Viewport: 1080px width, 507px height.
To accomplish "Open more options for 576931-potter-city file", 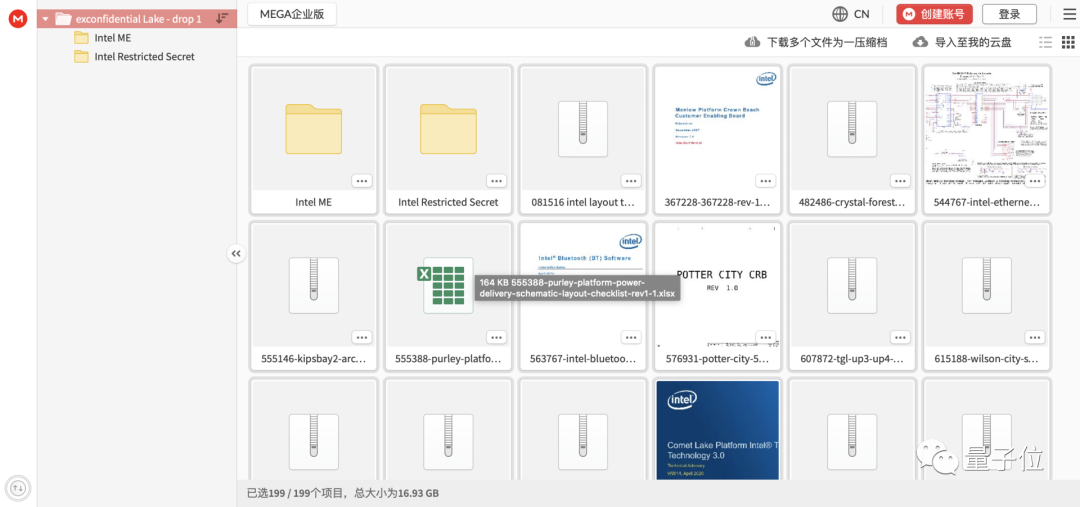I will tap(765, 337).
